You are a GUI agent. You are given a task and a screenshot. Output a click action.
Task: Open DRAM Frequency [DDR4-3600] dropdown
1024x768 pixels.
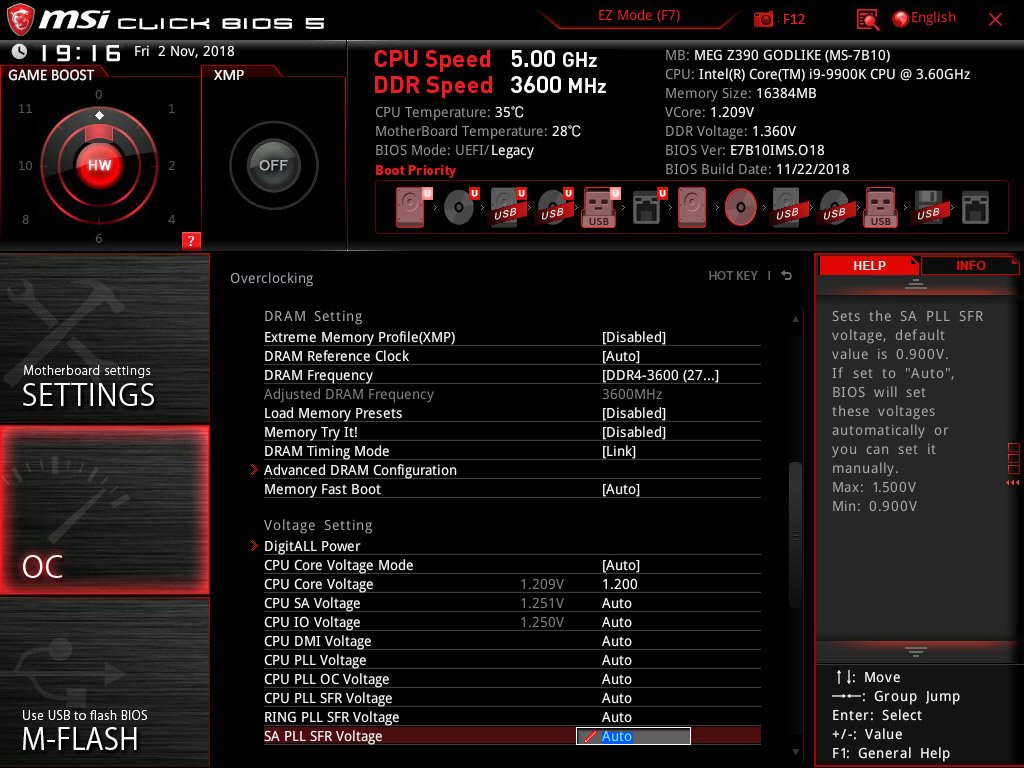[x=660, y=375]
